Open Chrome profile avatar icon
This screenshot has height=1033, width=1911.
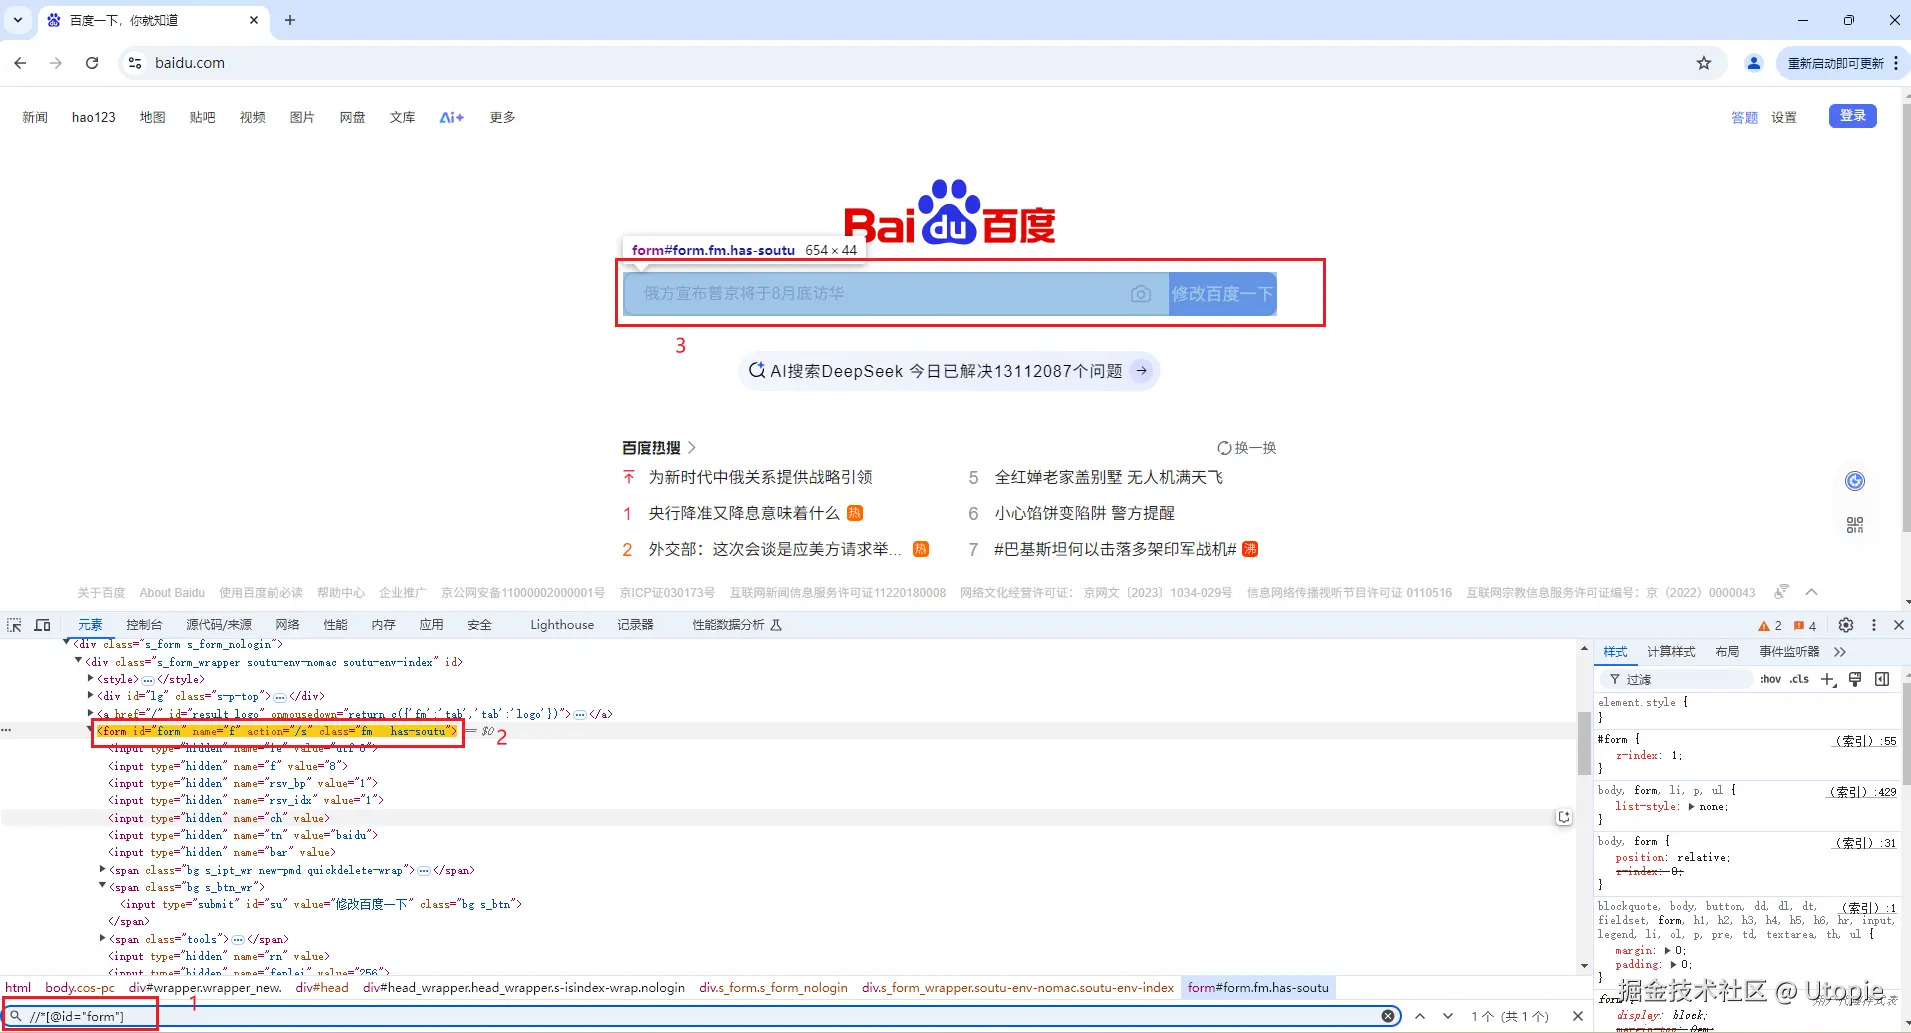click(1754, 63)
